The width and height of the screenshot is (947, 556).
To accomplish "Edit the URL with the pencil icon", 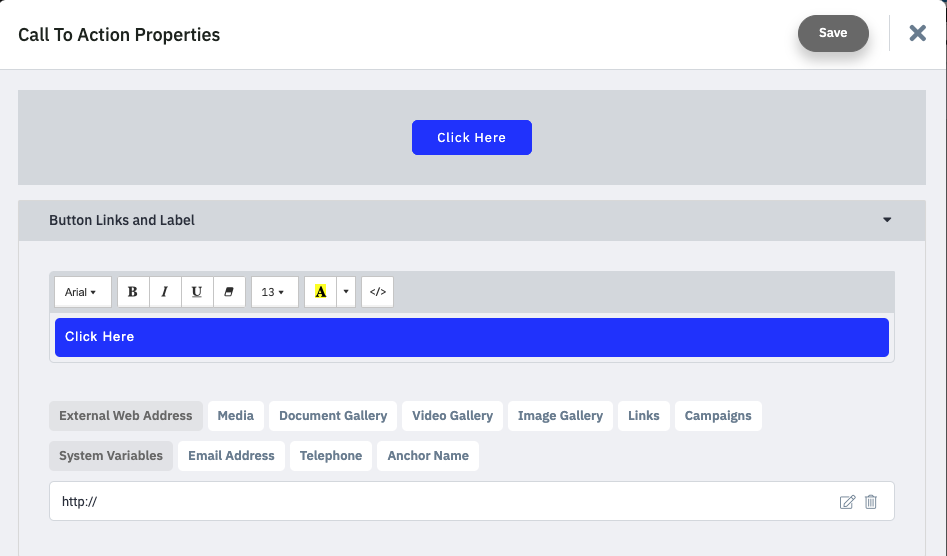I will click(x=847, y=502).
